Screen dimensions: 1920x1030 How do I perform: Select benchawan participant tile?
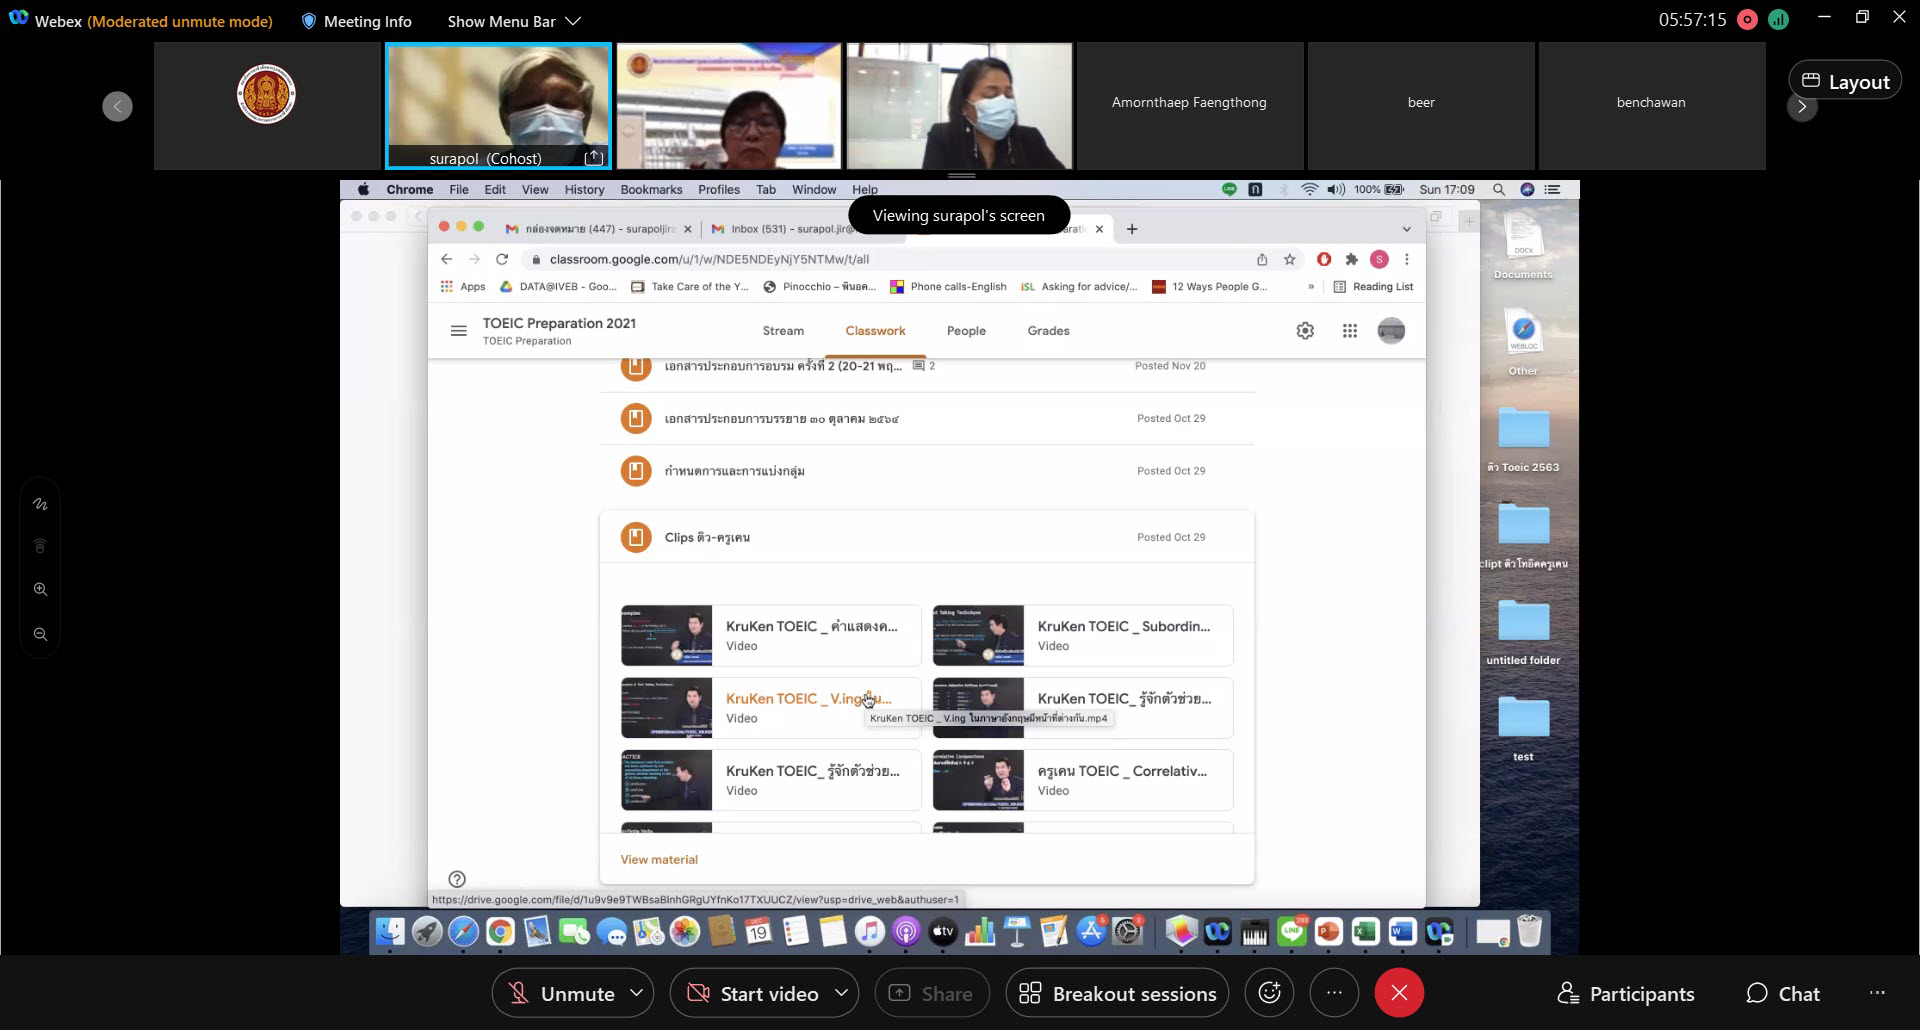click(1651, 106)
